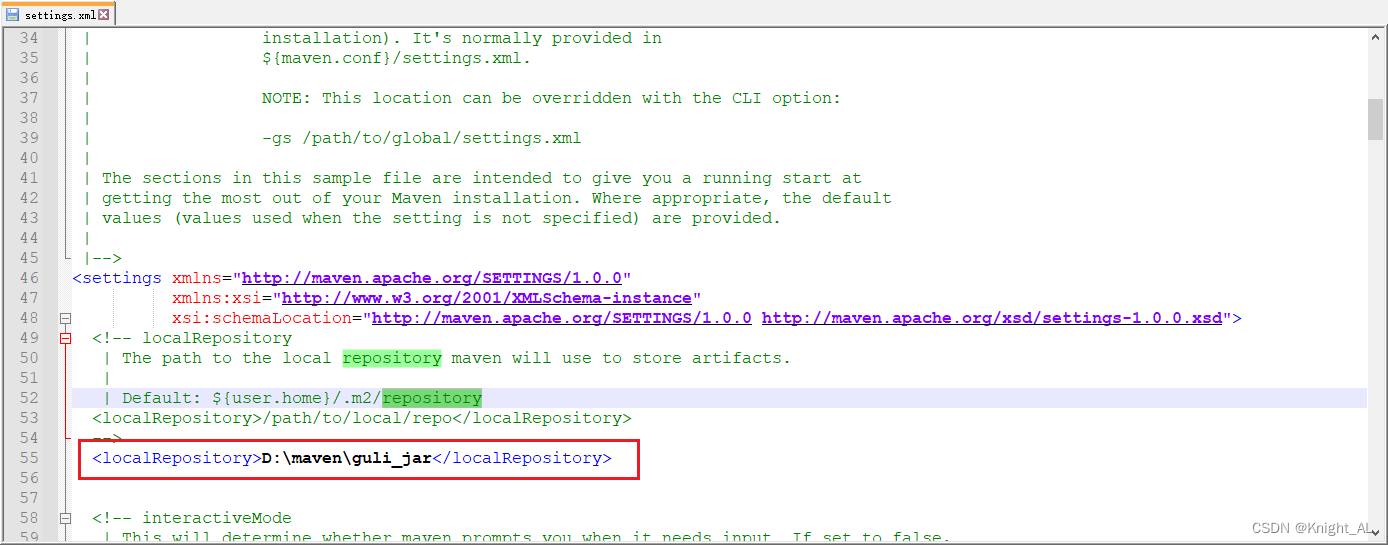Viewport: 1388px width, 545px height.
Task: Click the ${maven.conf}/settings.xml text
Action: [397, 58]
